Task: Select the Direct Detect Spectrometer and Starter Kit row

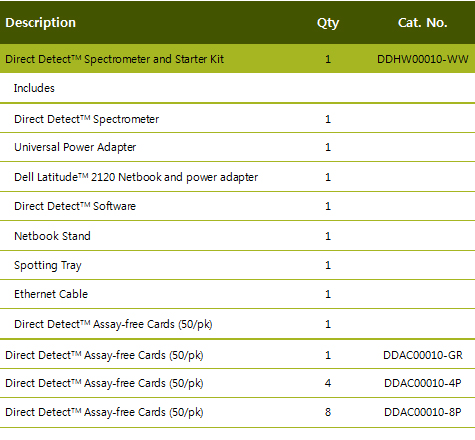Action: (x=237, y=59)
